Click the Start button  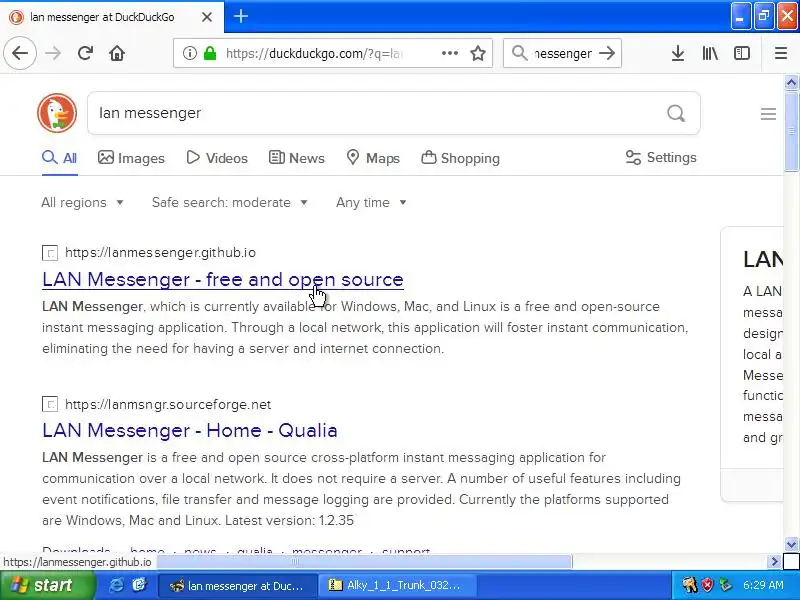point(48,585)
